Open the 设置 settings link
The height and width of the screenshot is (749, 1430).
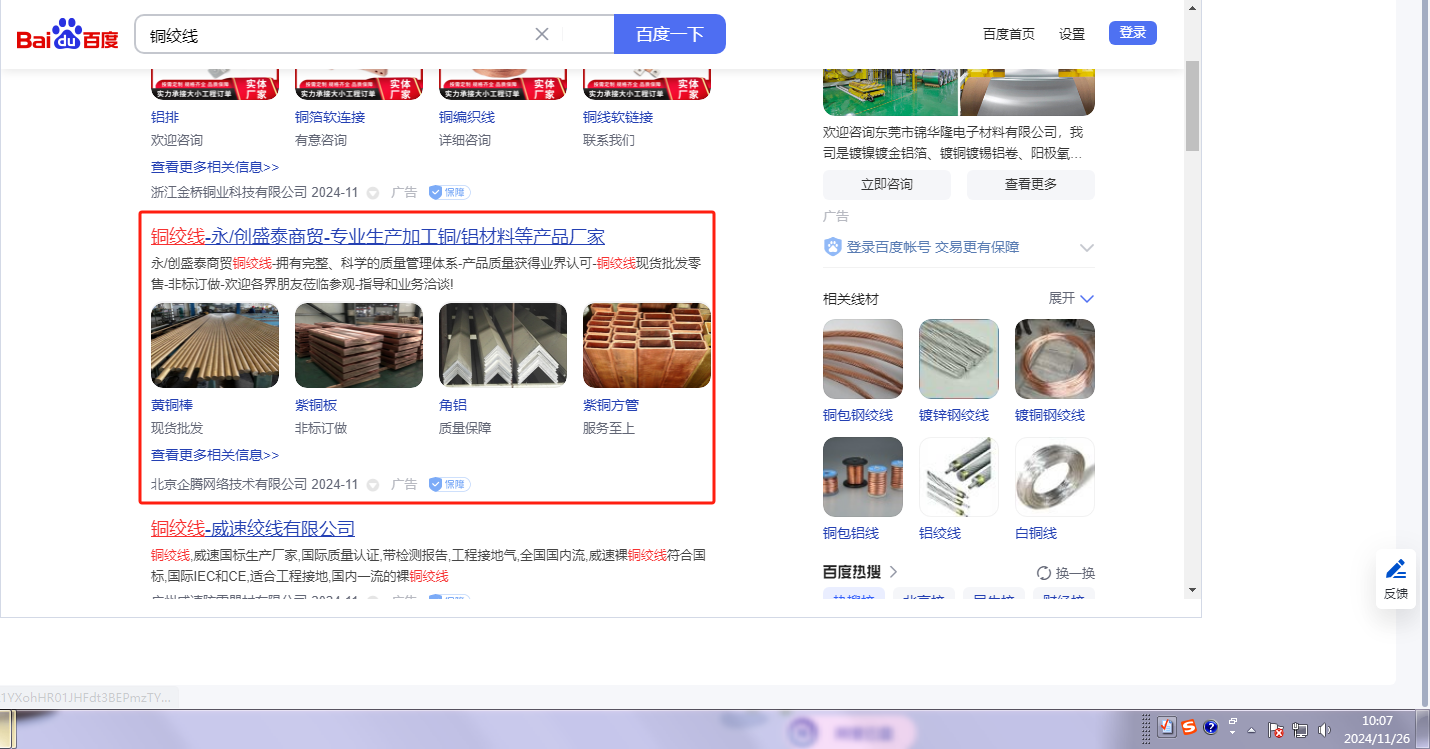1072,34
